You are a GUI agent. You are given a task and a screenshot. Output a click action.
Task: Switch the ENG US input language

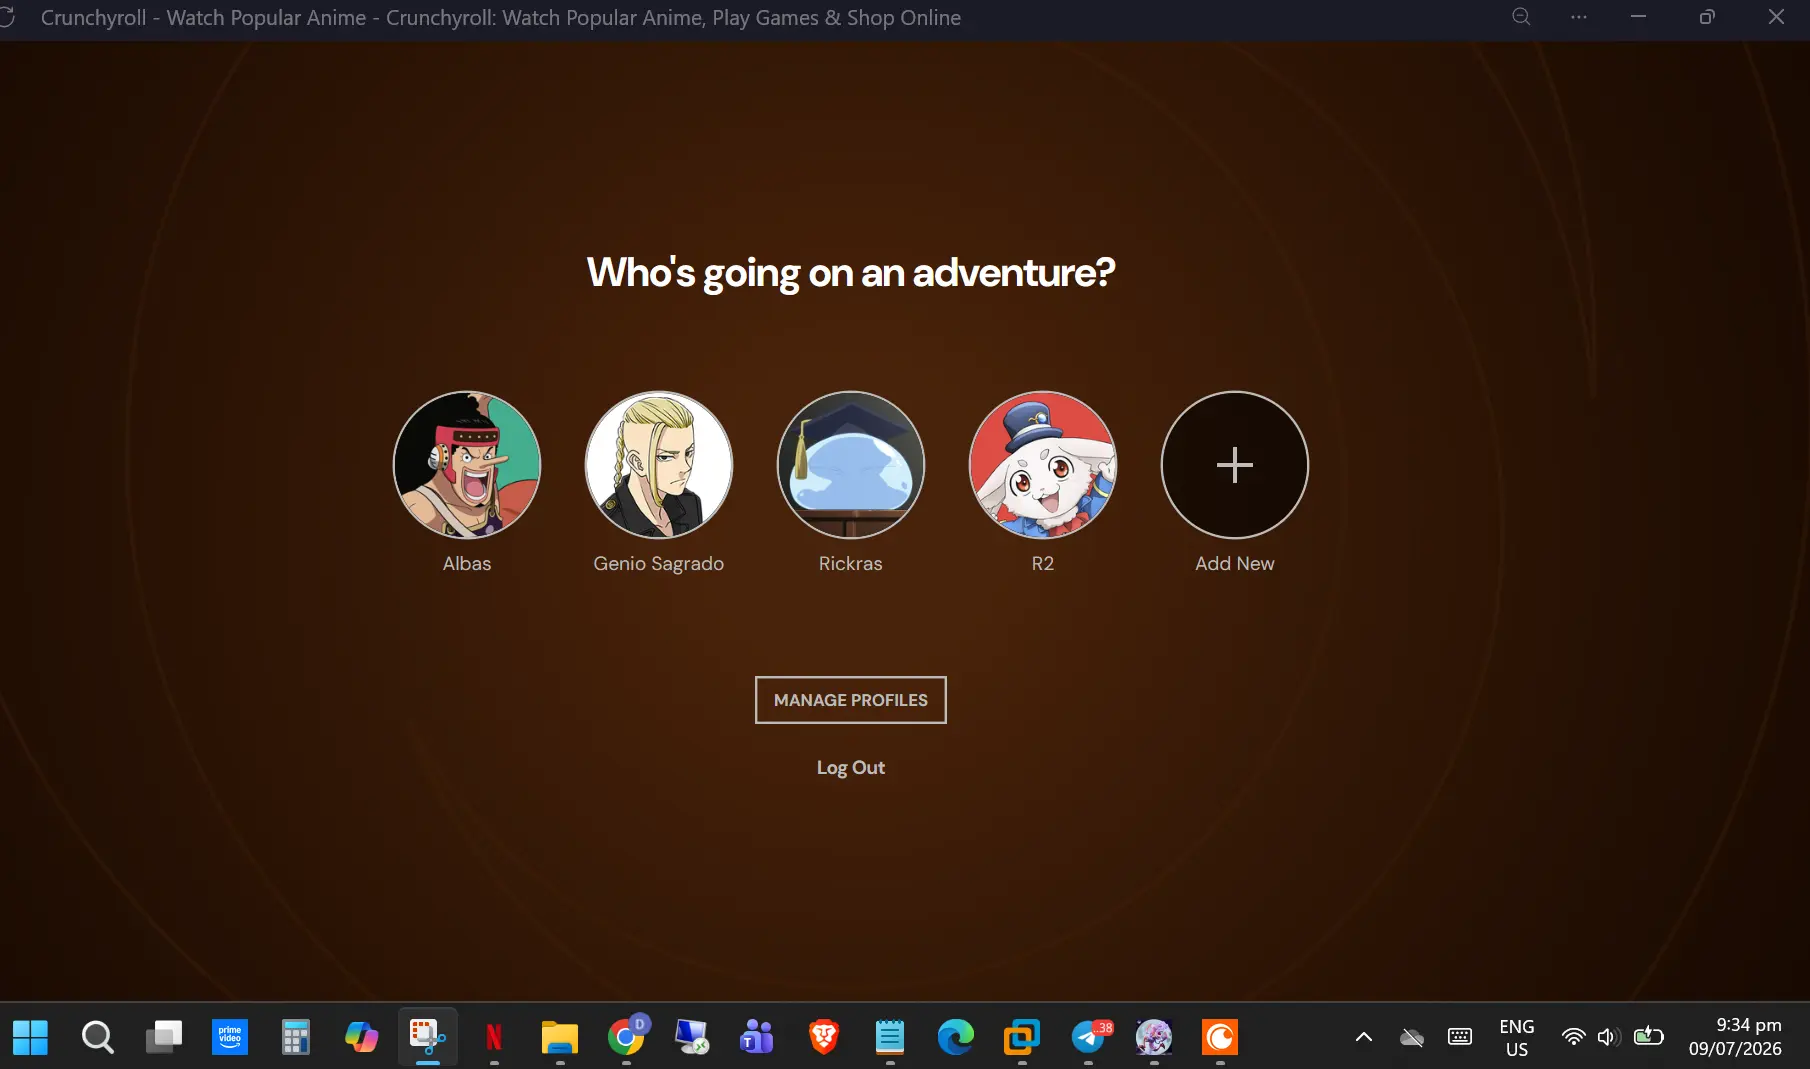1517,1037
